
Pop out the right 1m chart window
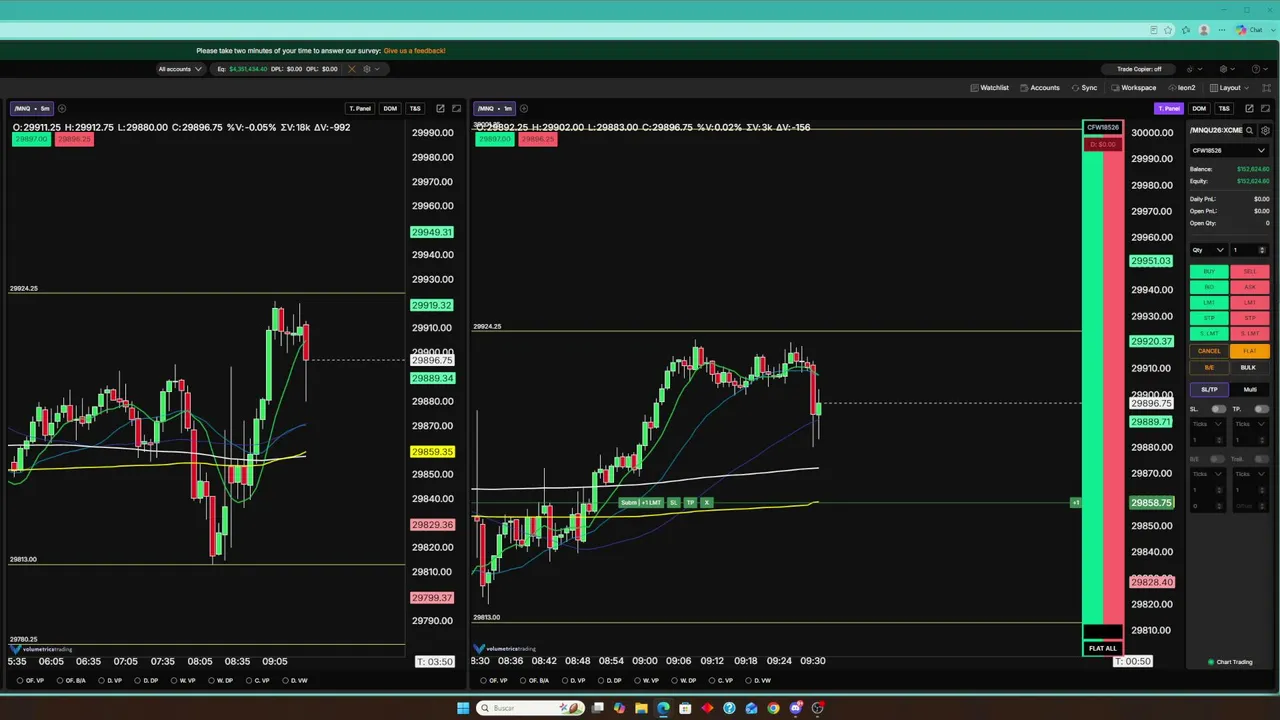coord(1249,108)
